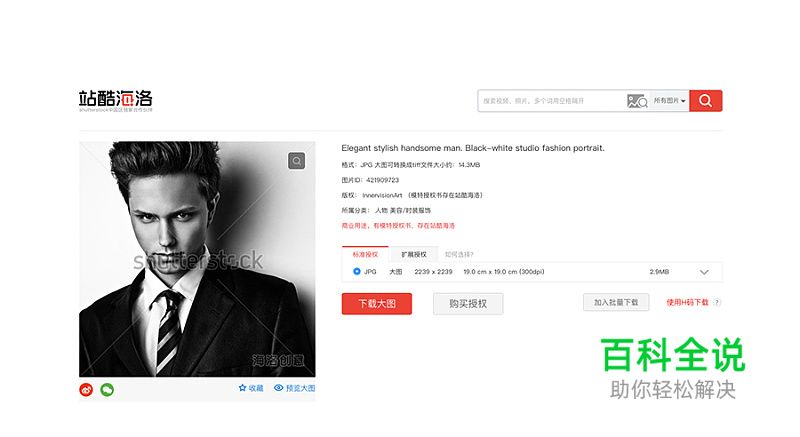Image resolution: width=800 pixels, height=437 pixels.
Task: Switch to the 扩展授权 tab
Action: (x=414, y=254)
